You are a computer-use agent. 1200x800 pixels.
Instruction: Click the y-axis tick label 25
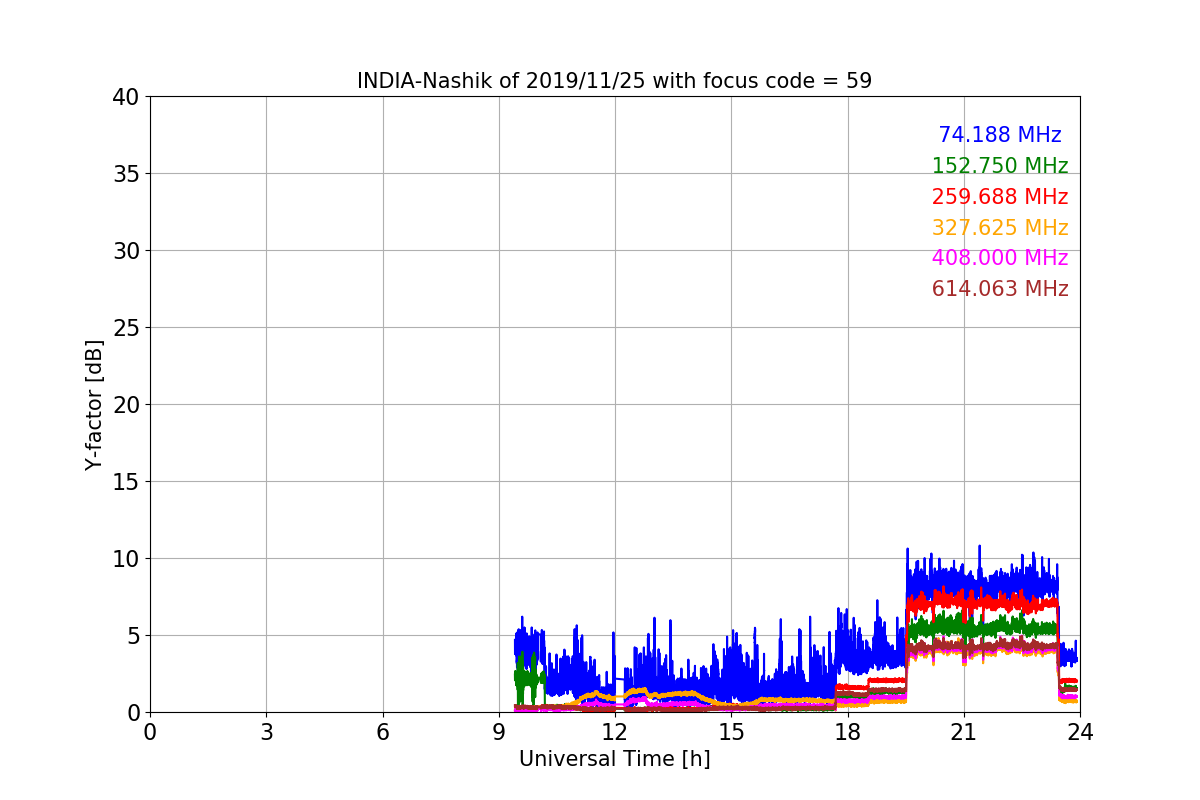pyautogui.click(x=126, y=328)
